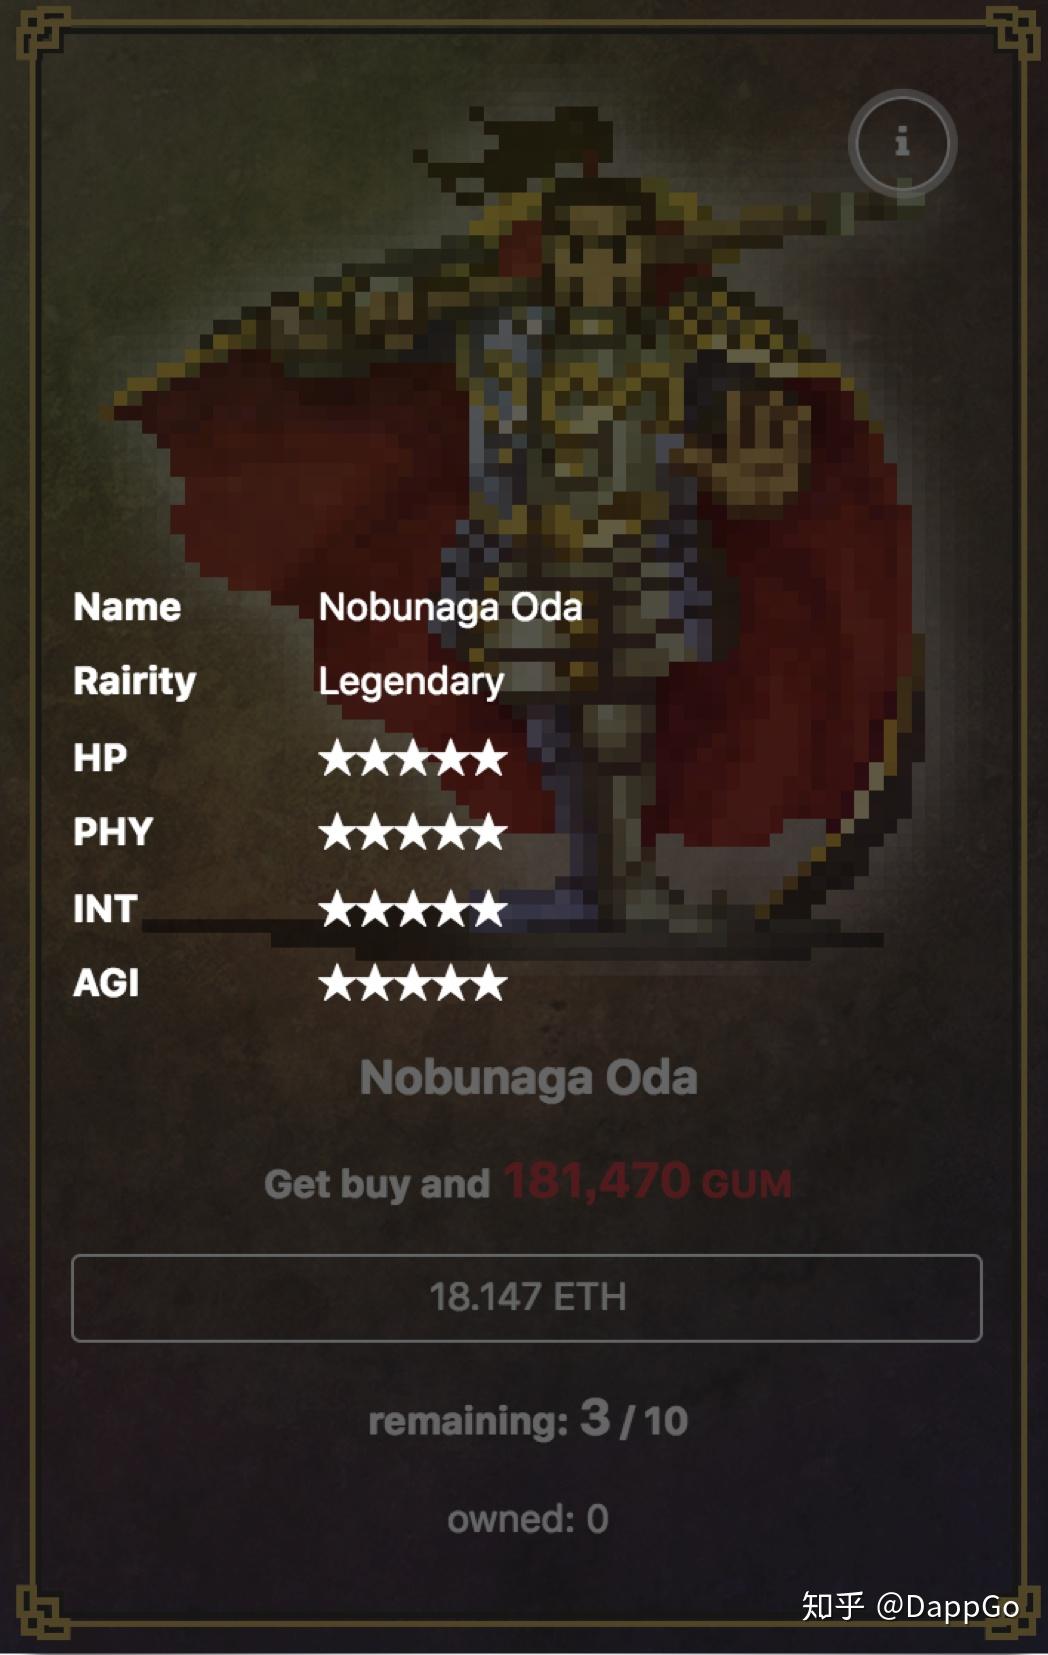This screenshot has height=1655, width=1048.
Task: Click the HP five-star rating
Action: pyautogui.click(x=413, y=758)
